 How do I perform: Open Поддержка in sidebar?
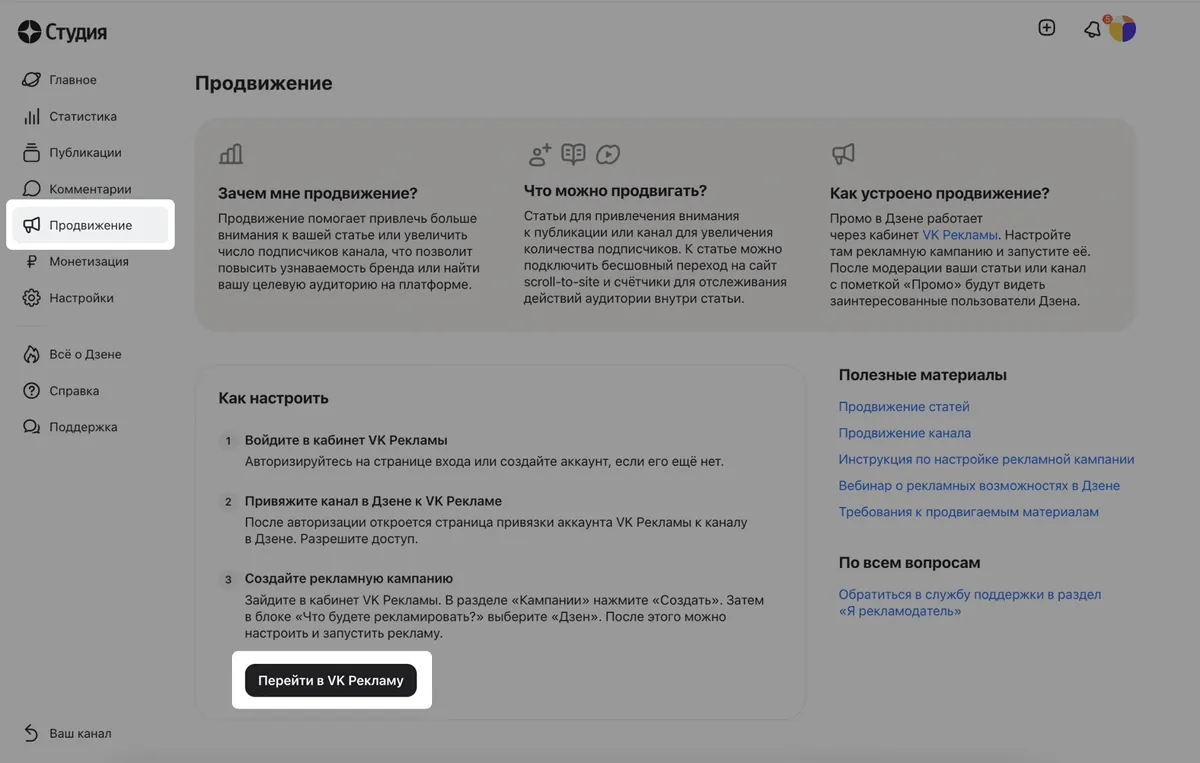coord(83,427)
